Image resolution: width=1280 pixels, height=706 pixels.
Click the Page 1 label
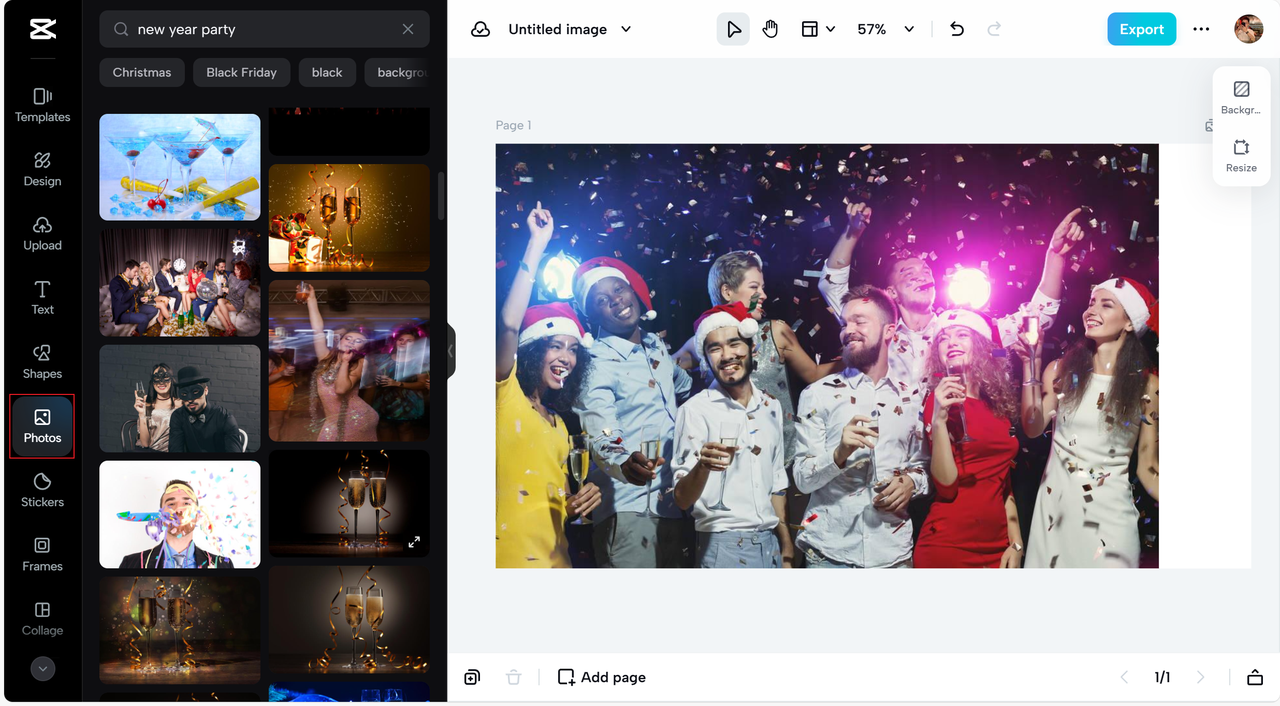point(513,125)
